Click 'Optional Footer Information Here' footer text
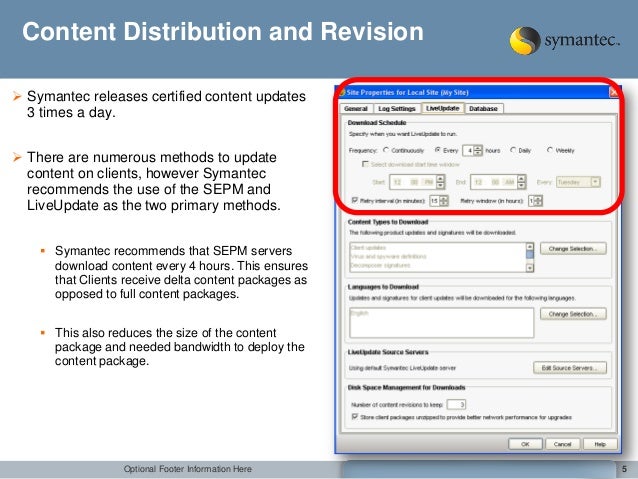Image resolution: width=638 pixels, height=479 pixels. point(188,469)
